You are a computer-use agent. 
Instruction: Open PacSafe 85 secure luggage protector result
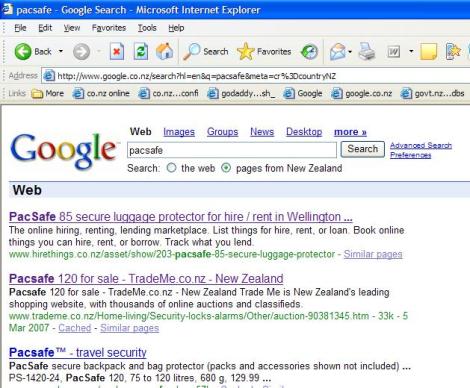[181, 217]
